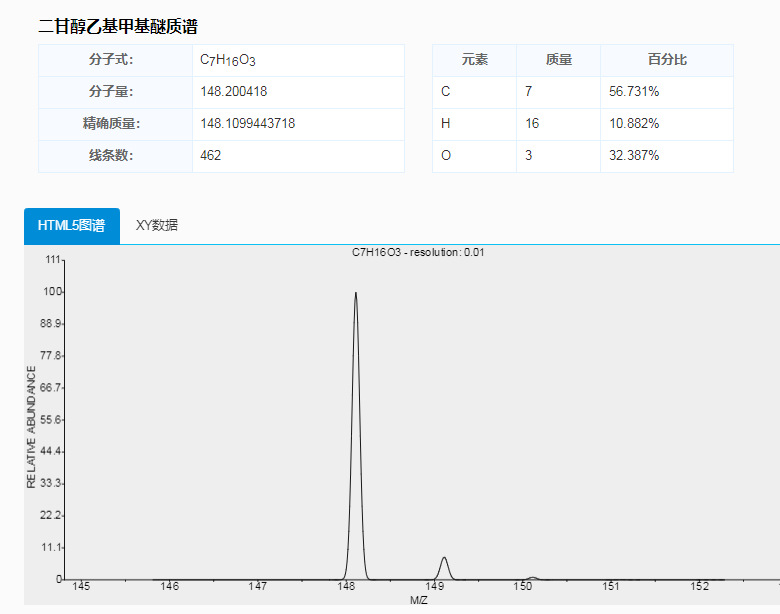Select the hydrogen percentage 10.882%
The image size is (780, 614).
click(634, 124)
